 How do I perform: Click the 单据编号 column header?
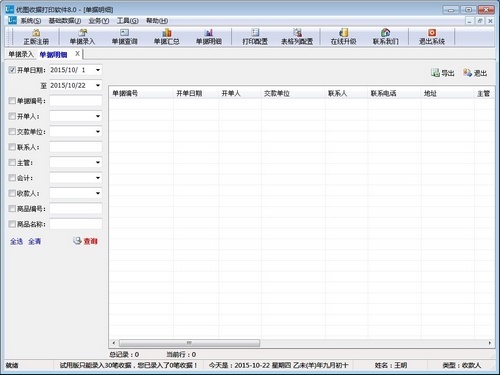point(141,93)
